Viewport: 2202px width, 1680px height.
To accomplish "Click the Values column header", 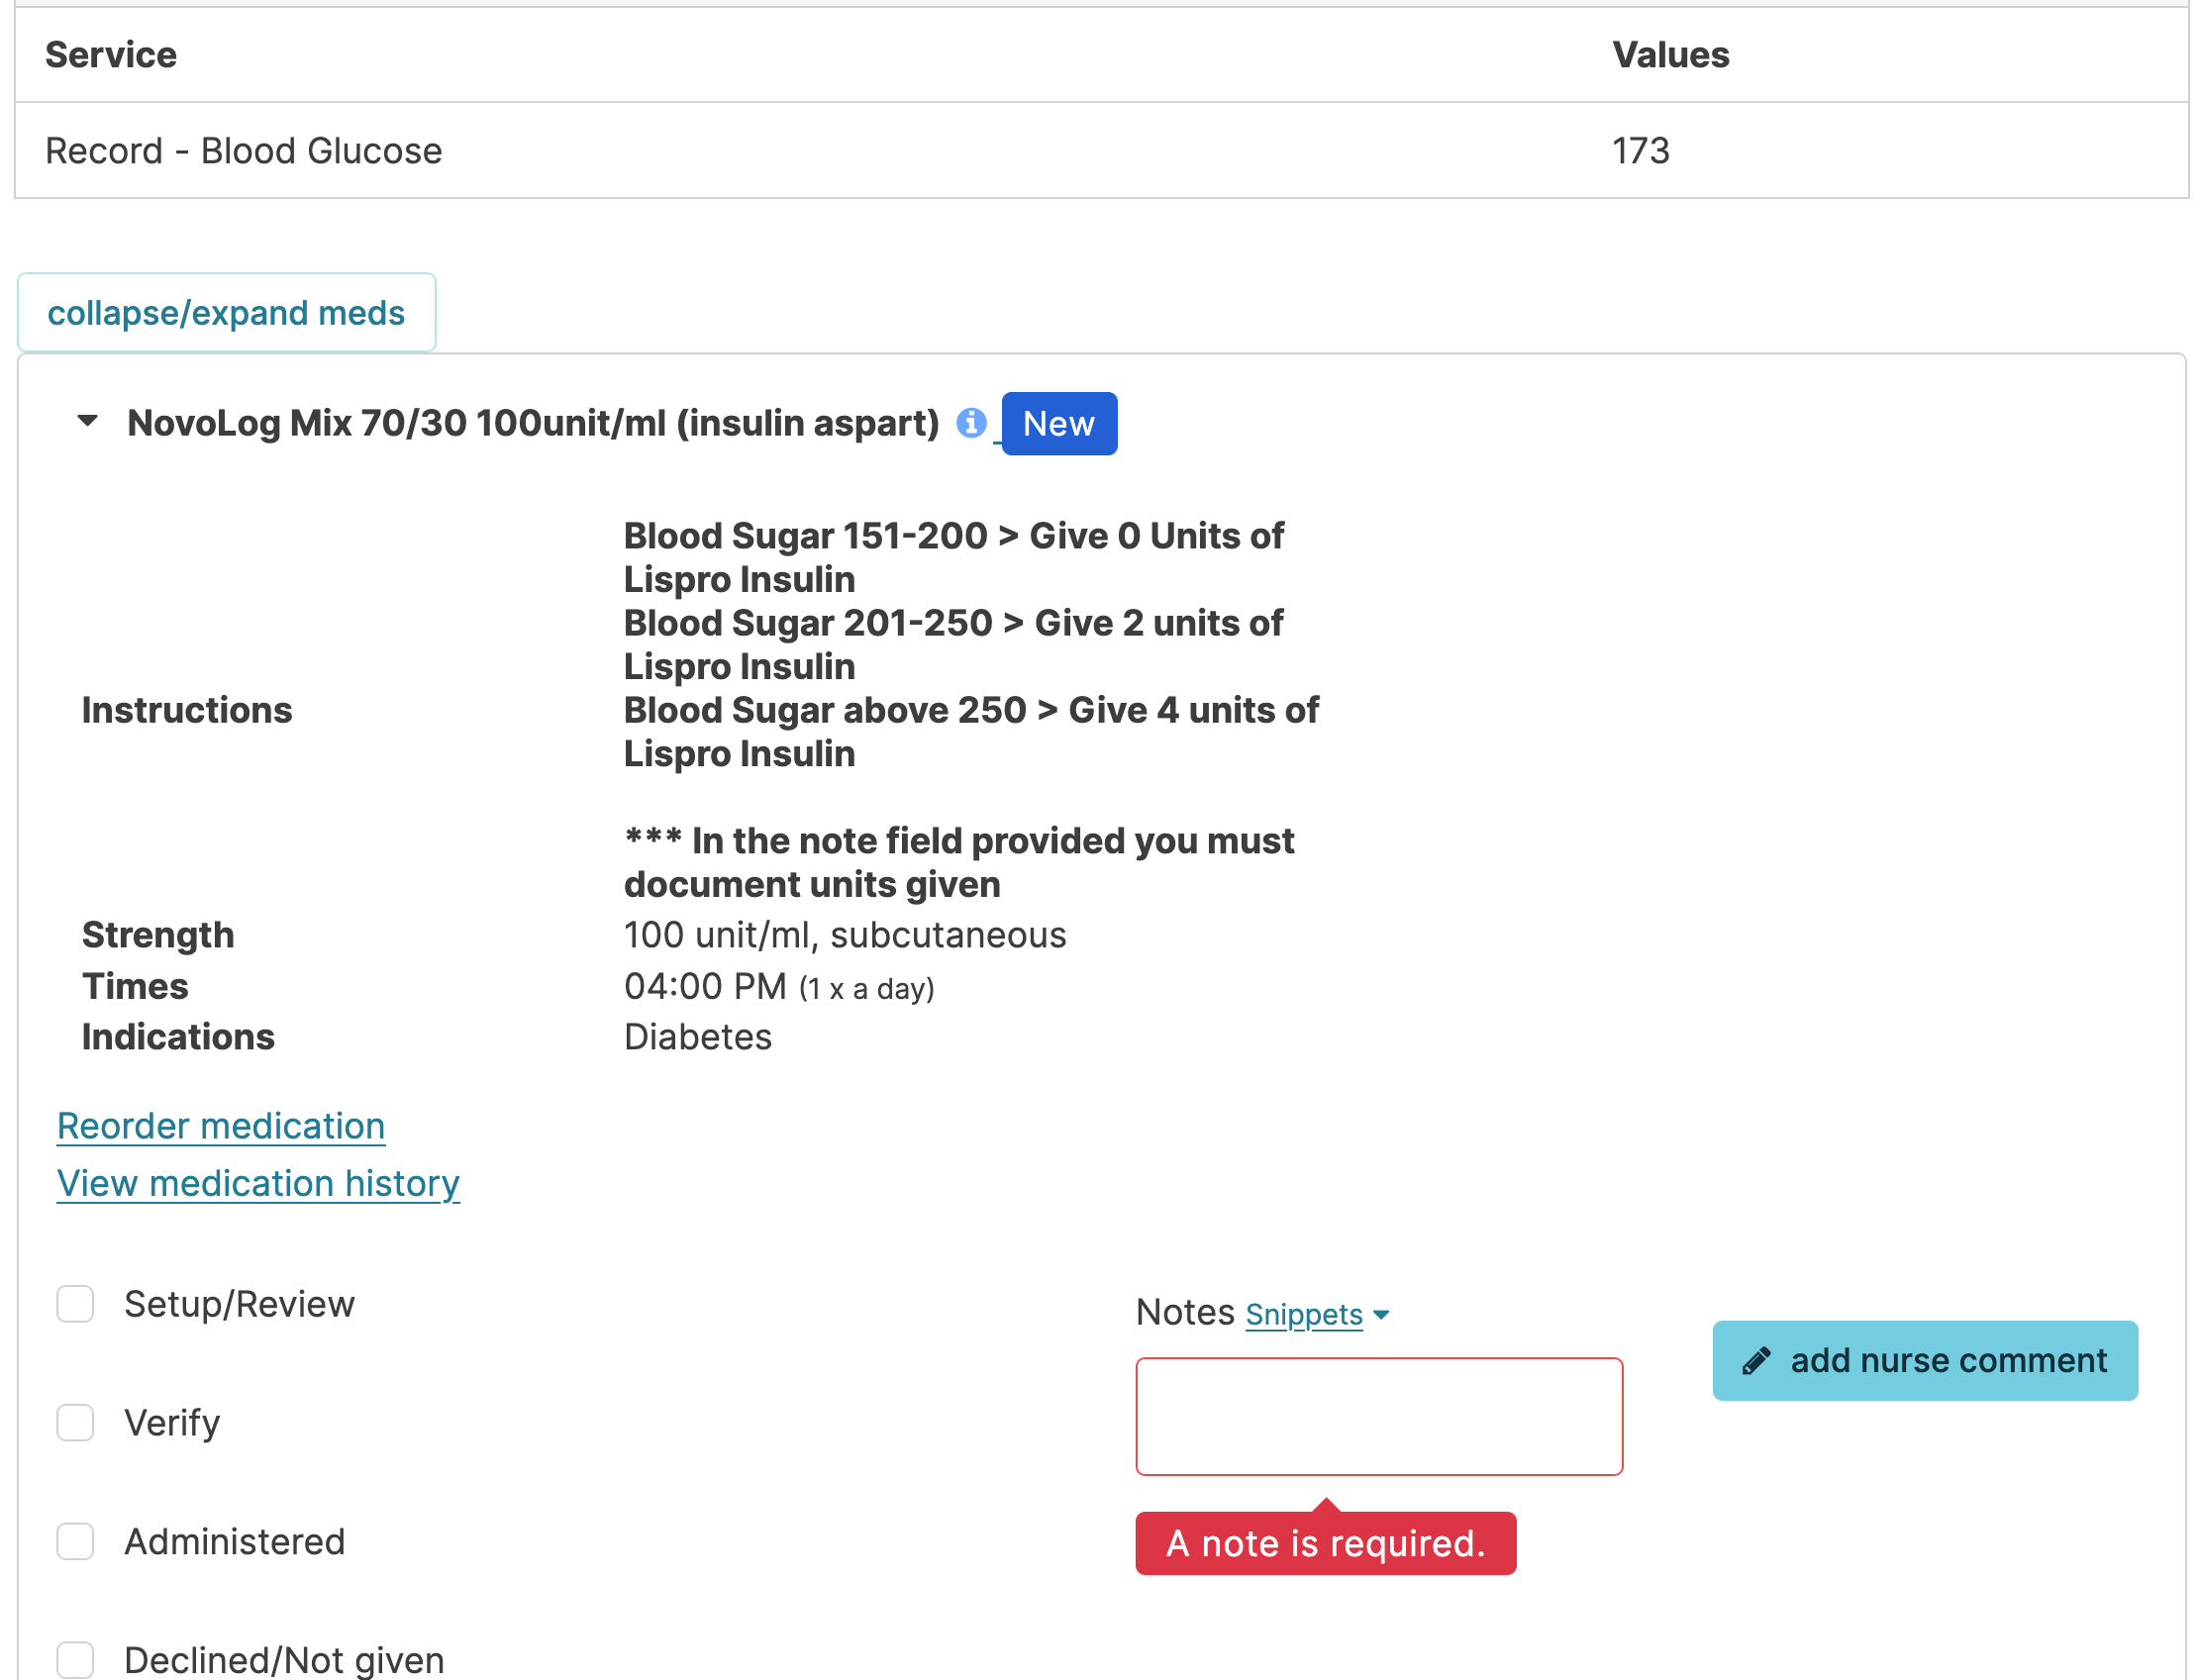I will pyautogui.click(x=1670, y=55).
